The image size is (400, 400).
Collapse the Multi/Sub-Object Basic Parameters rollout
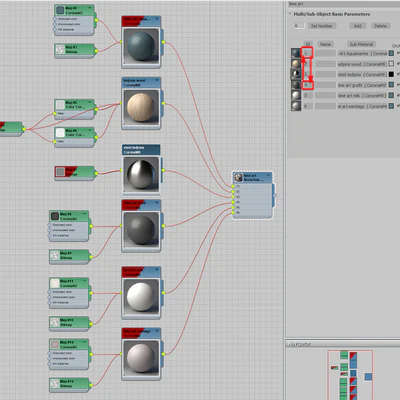click(290, 14)
